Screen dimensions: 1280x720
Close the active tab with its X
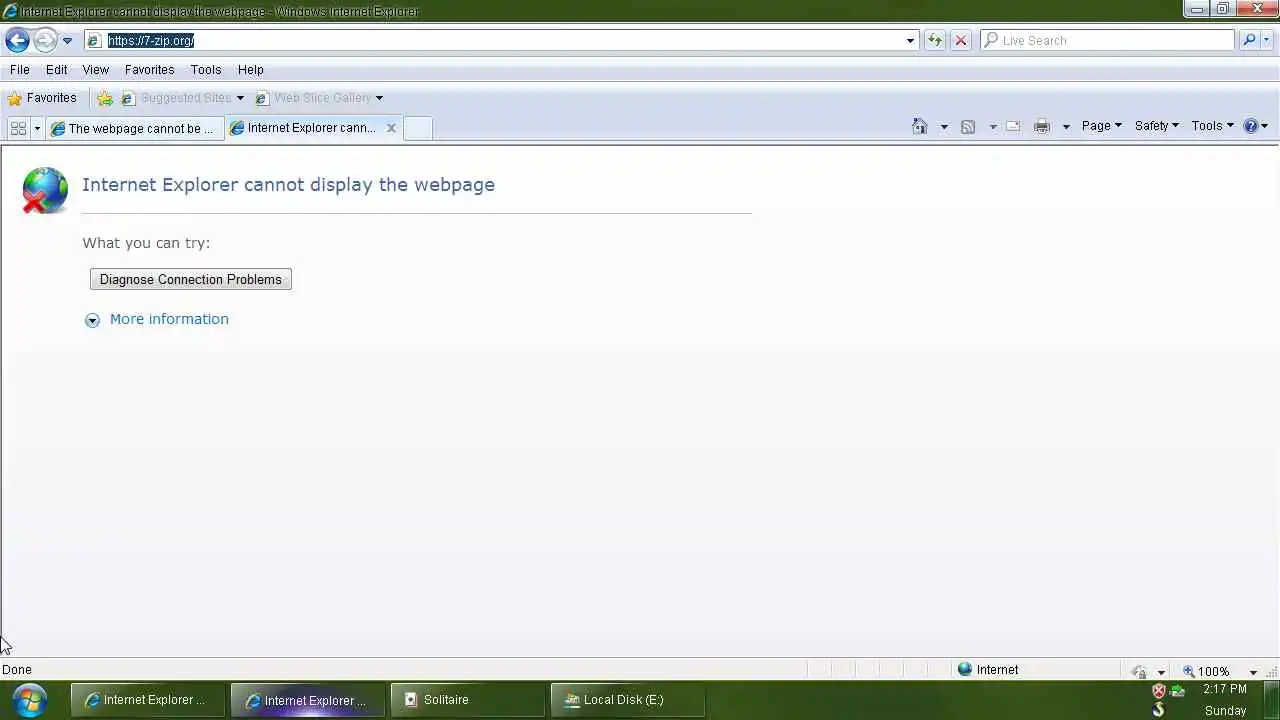pos(391,128)
